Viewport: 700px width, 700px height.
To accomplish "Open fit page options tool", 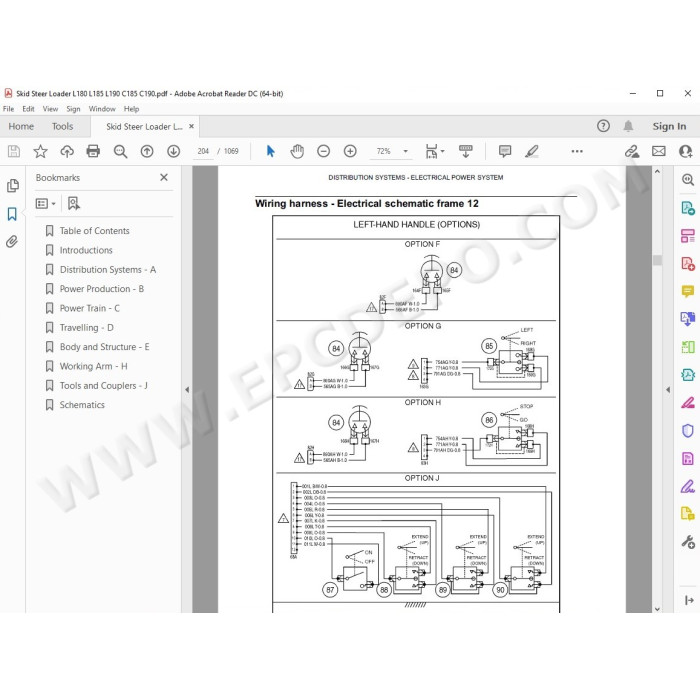I will point(431,151).
